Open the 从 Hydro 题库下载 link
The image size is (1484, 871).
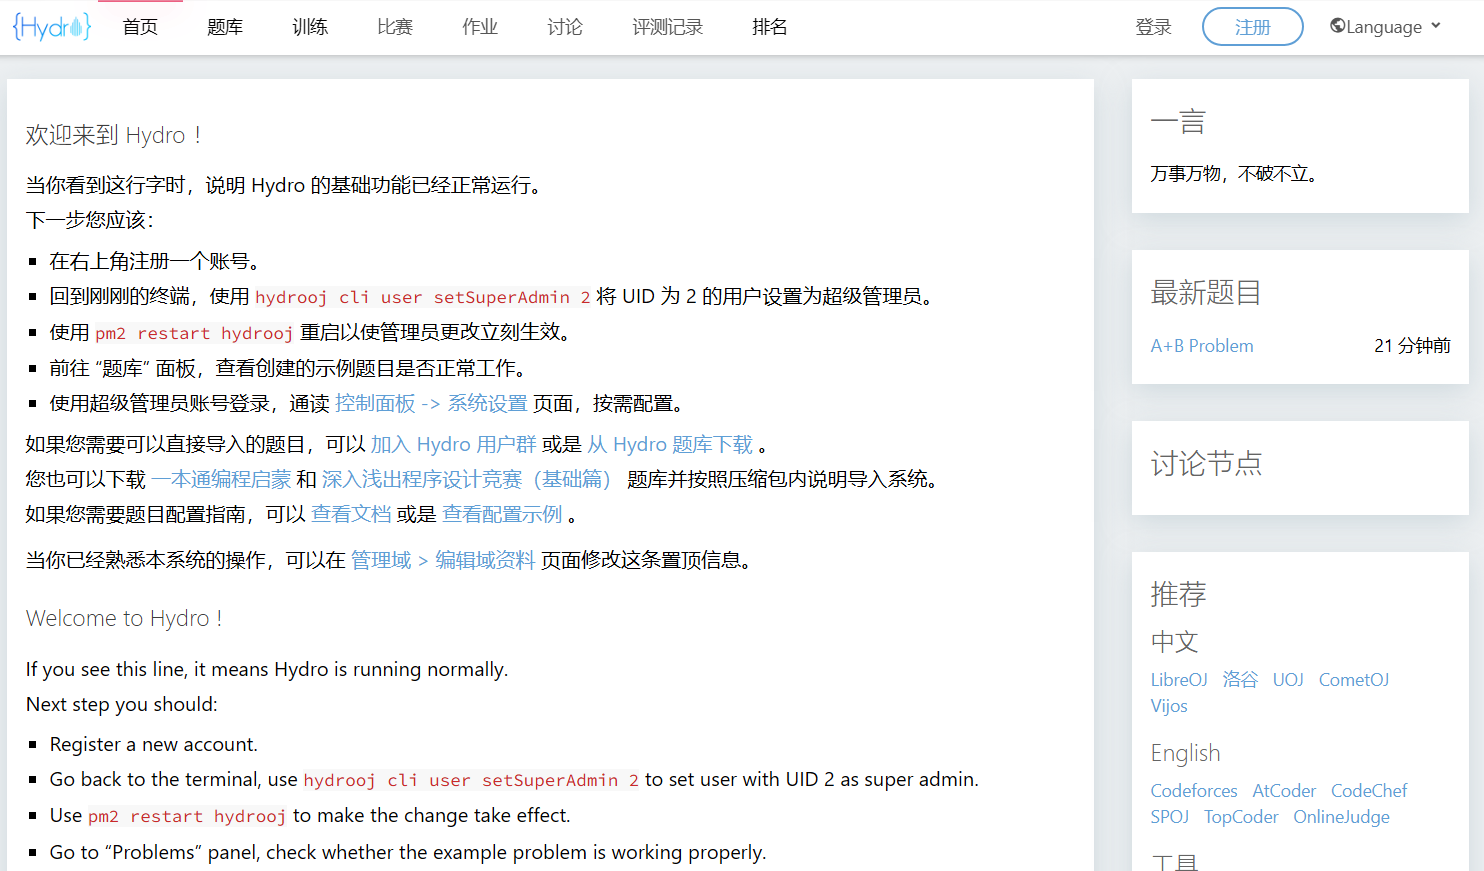670,444
